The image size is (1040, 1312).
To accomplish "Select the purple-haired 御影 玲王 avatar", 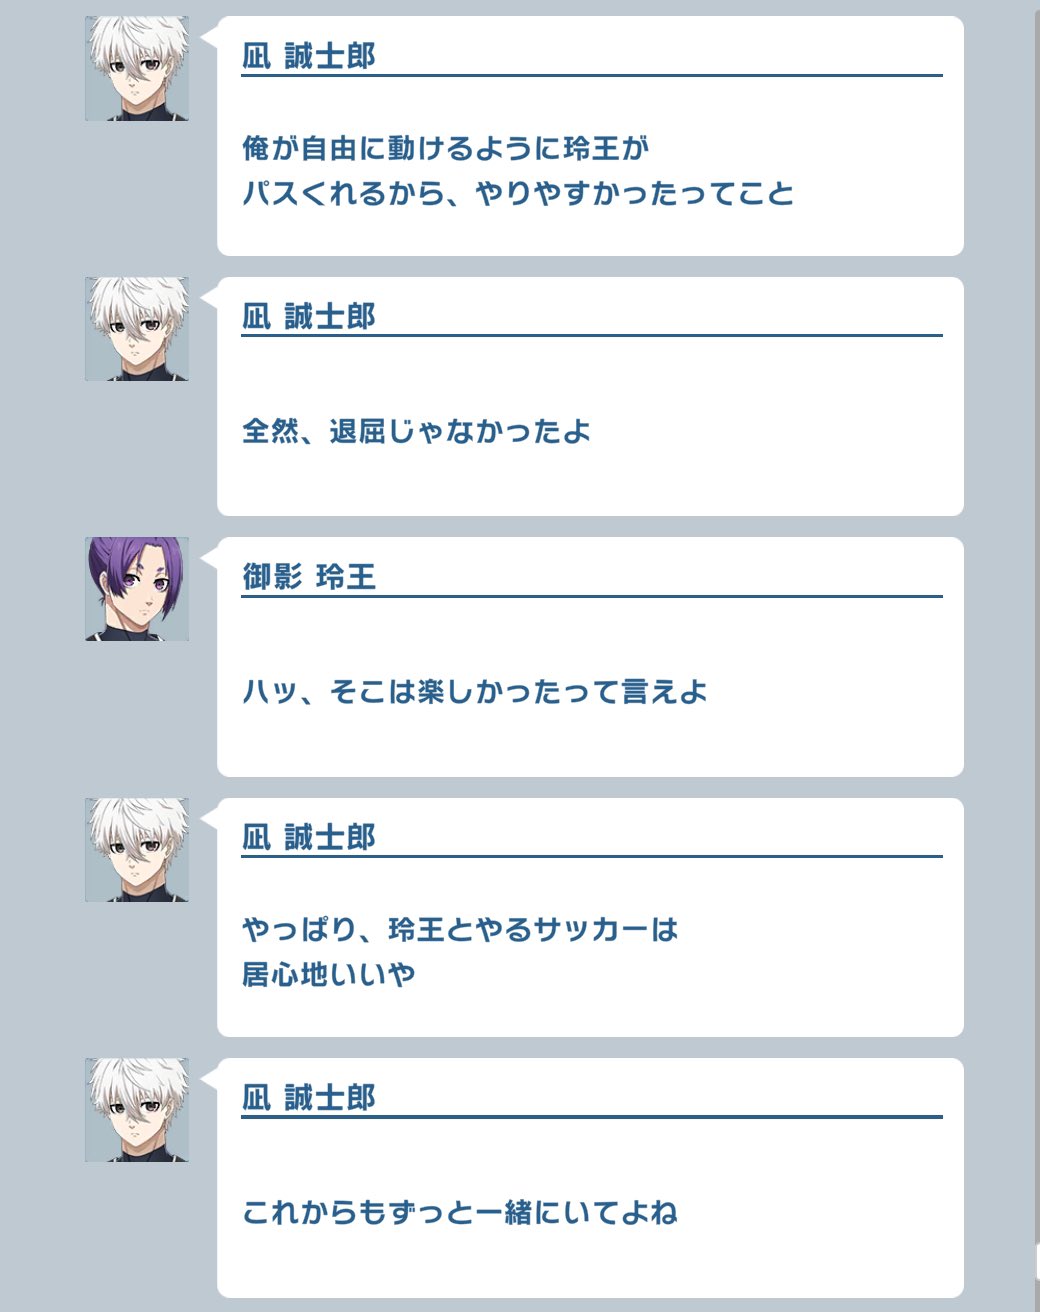I will pos(137,589).
